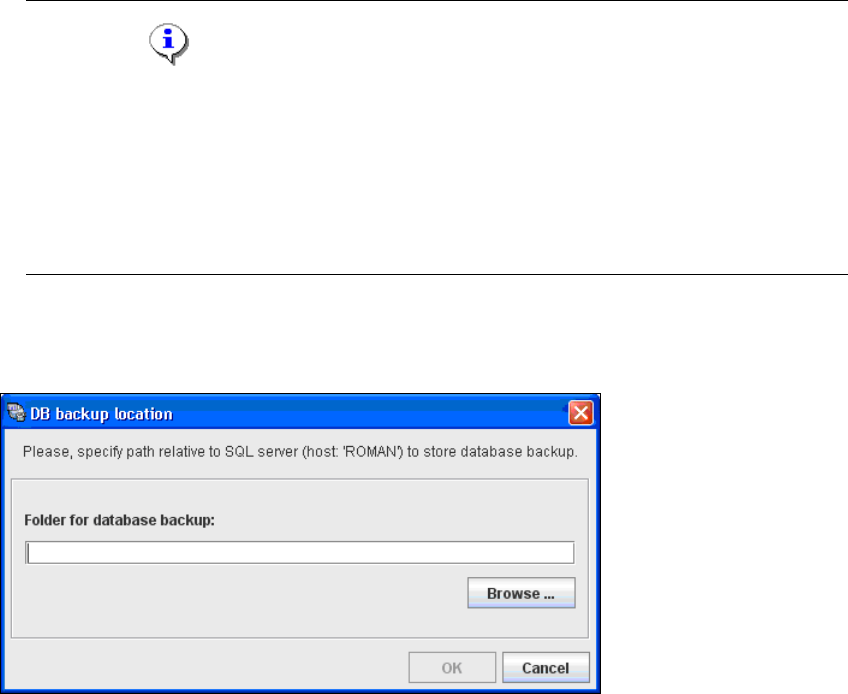Click the white path text box's right end
Screen dimensions: 848x694
click(562, 552)
